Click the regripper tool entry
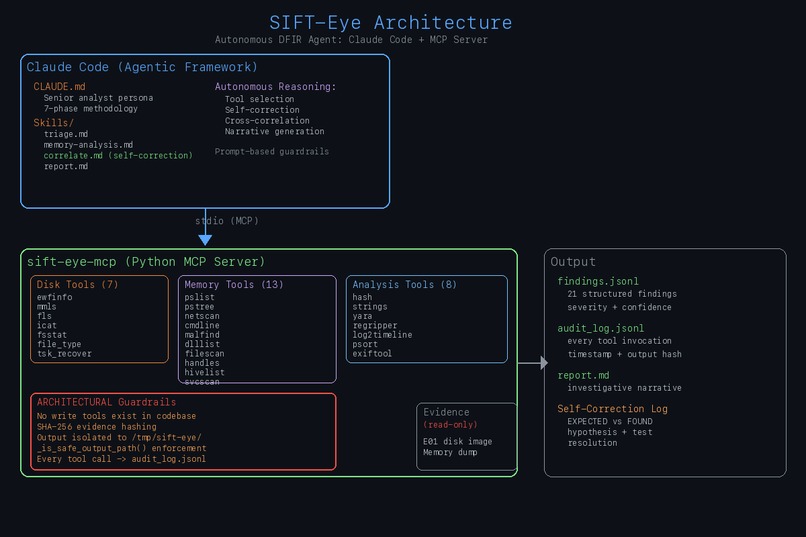Viewport: 806px width, 537px height. [375, 325]
